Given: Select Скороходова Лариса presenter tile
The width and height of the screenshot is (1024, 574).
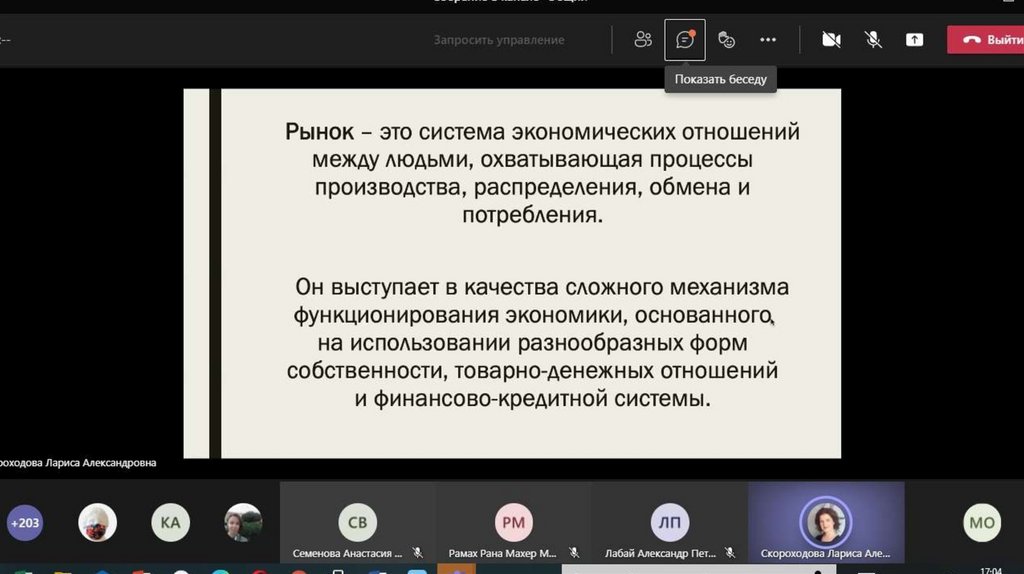Looking at the screenshot, I should point(826,522).
